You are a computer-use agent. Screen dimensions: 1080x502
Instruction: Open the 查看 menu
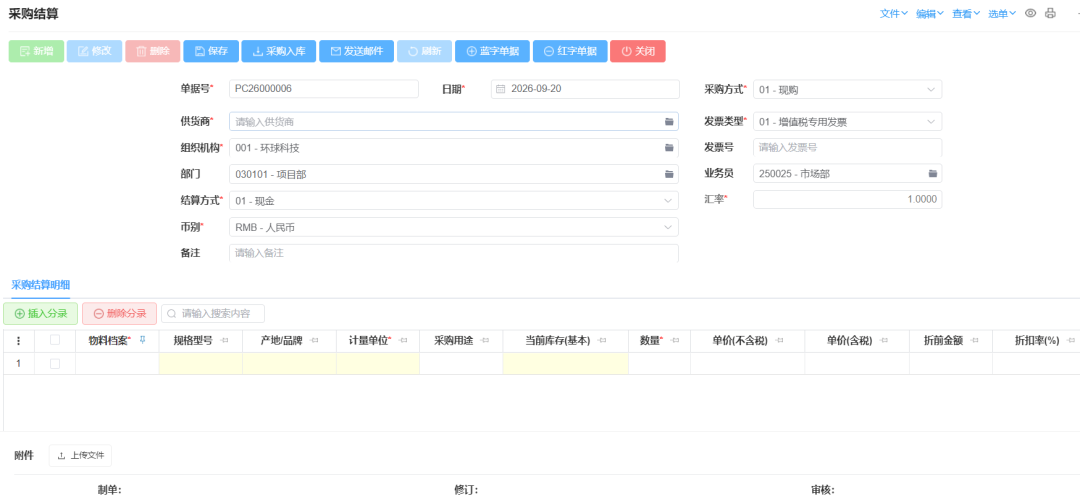pos(966,14)
